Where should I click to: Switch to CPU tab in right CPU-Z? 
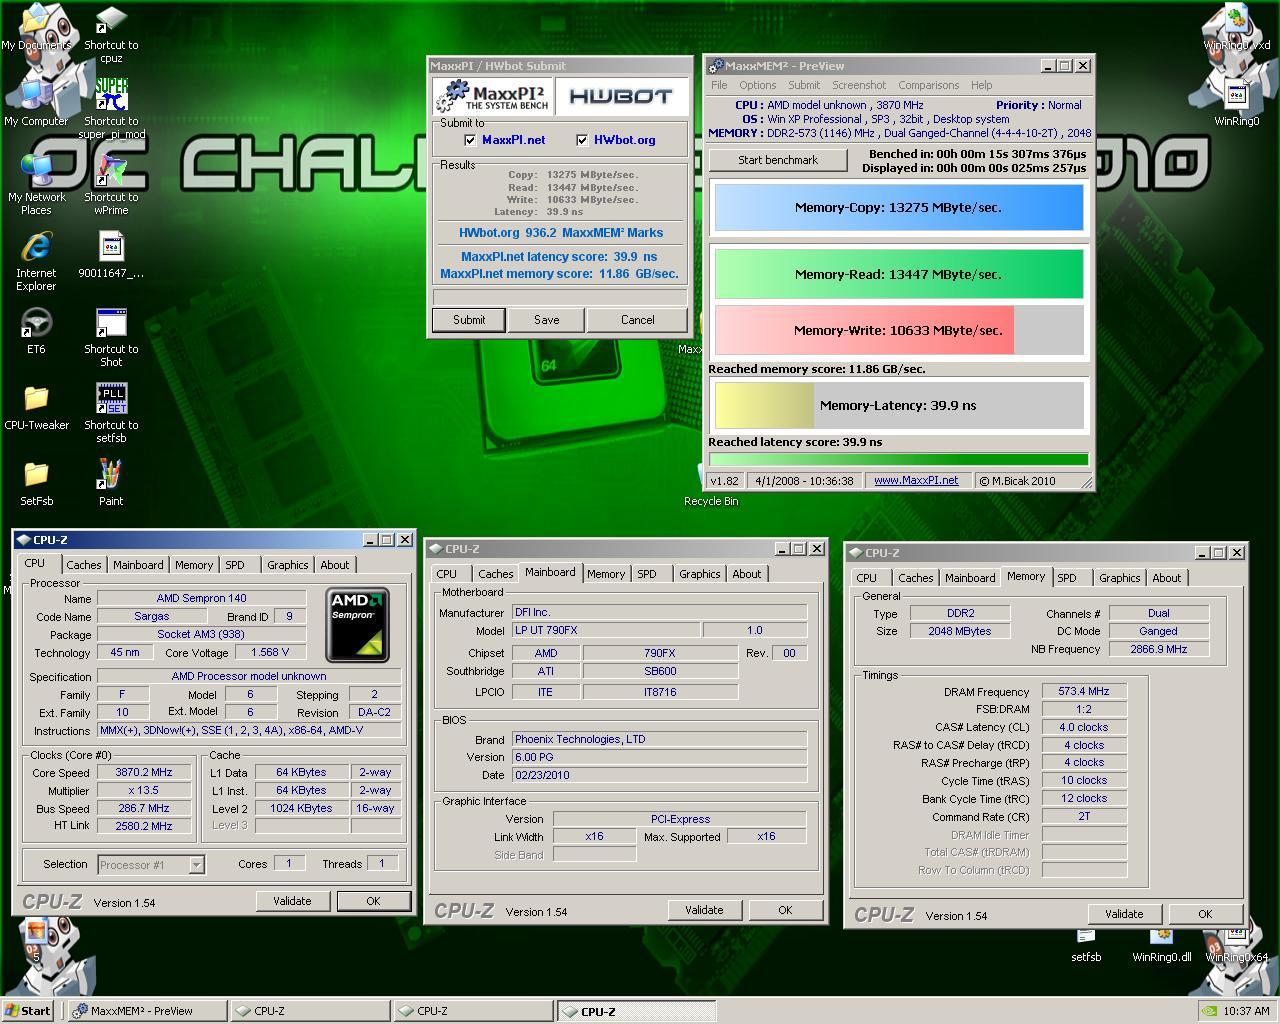coord(867,578)
